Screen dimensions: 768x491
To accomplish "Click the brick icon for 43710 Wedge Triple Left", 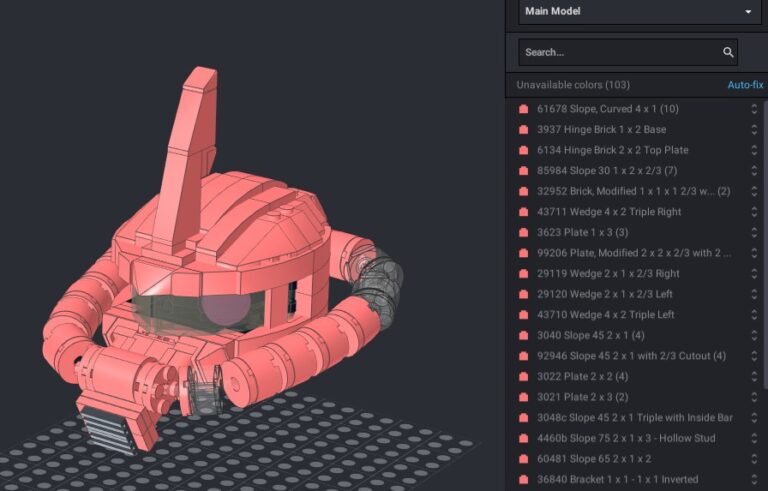I will click(524, 315).
